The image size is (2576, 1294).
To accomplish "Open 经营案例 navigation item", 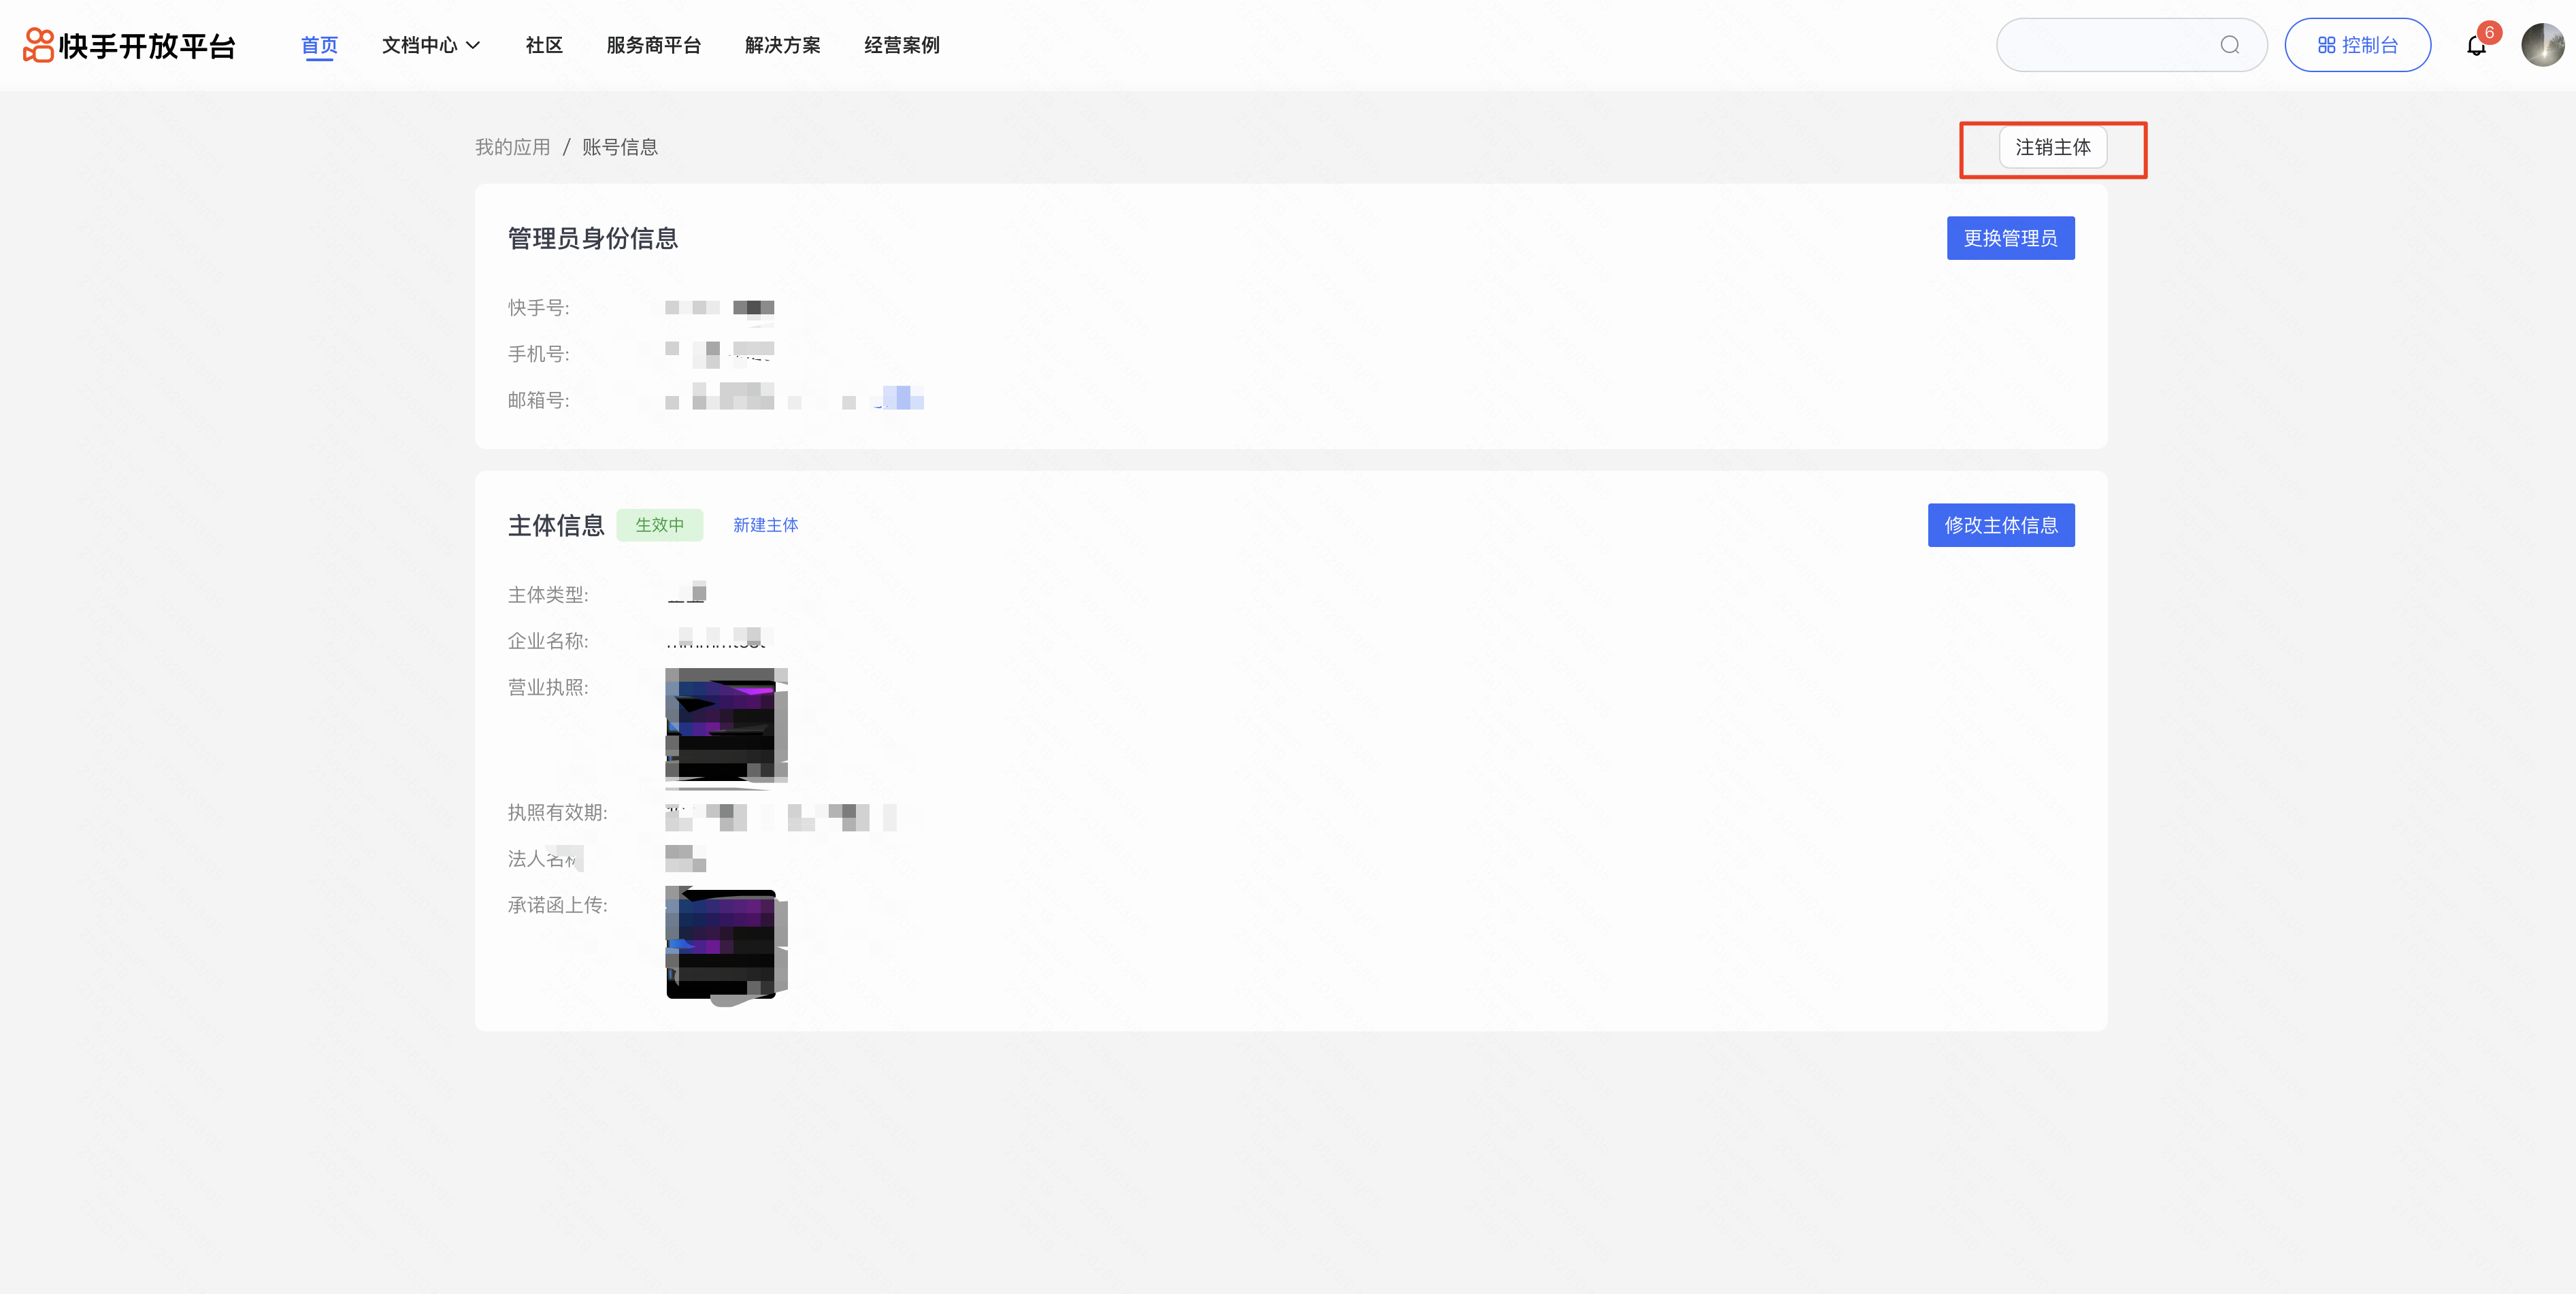I will pos(901,45).
